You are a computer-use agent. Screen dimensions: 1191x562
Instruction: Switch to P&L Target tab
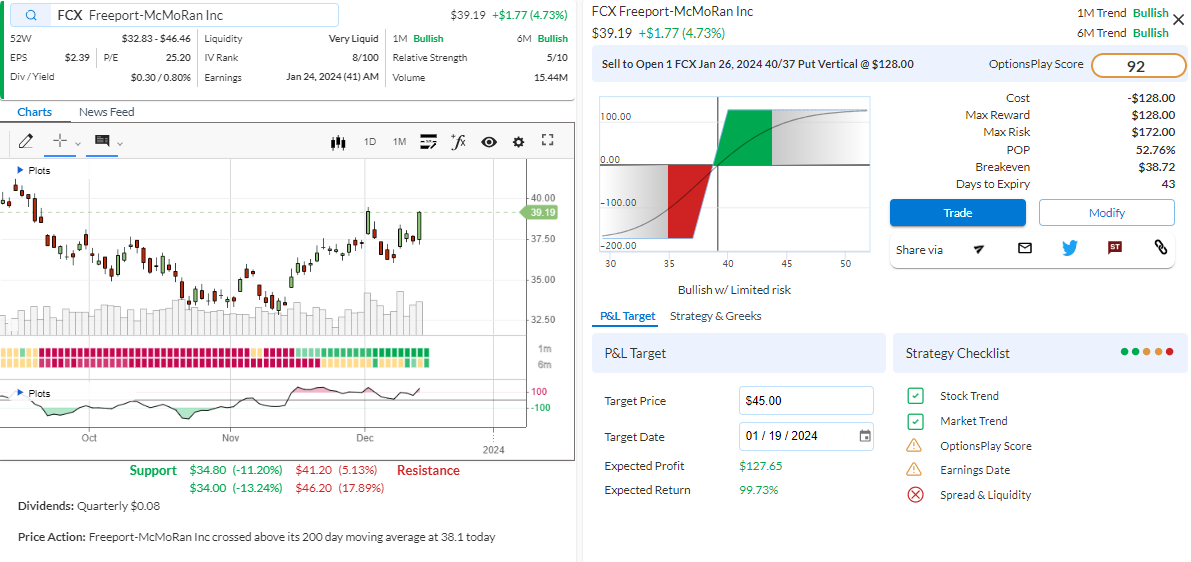pyautogui.click(x=627, y=316)
